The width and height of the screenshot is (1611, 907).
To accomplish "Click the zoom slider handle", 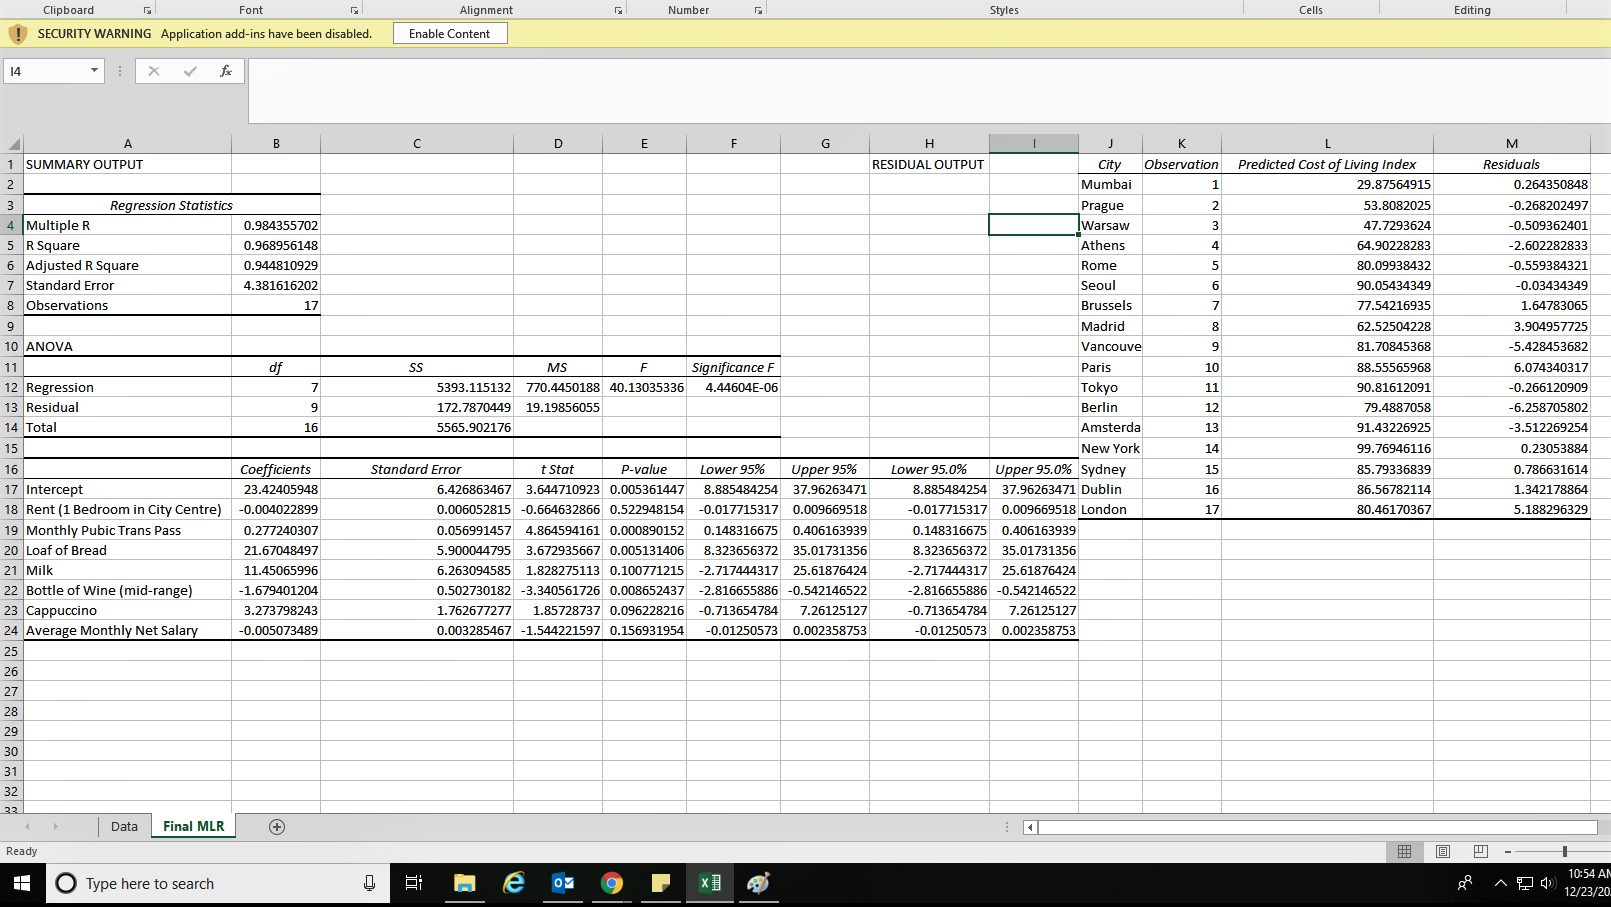I will [x=1565, y=851].
